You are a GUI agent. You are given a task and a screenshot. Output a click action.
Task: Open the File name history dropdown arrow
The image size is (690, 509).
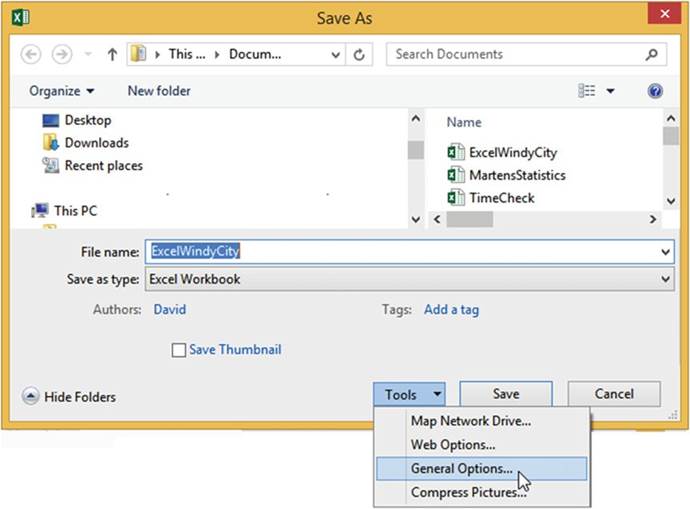[666, 253]
